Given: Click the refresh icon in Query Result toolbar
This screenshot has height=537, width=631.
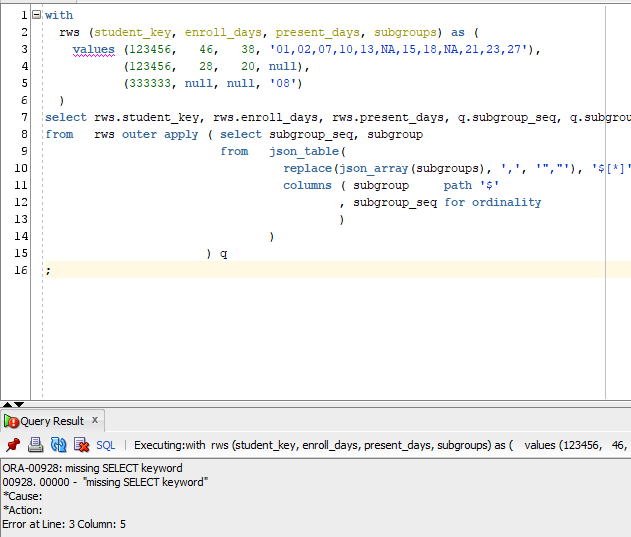Looking at the screenshot, I should (x=58, y=445).
